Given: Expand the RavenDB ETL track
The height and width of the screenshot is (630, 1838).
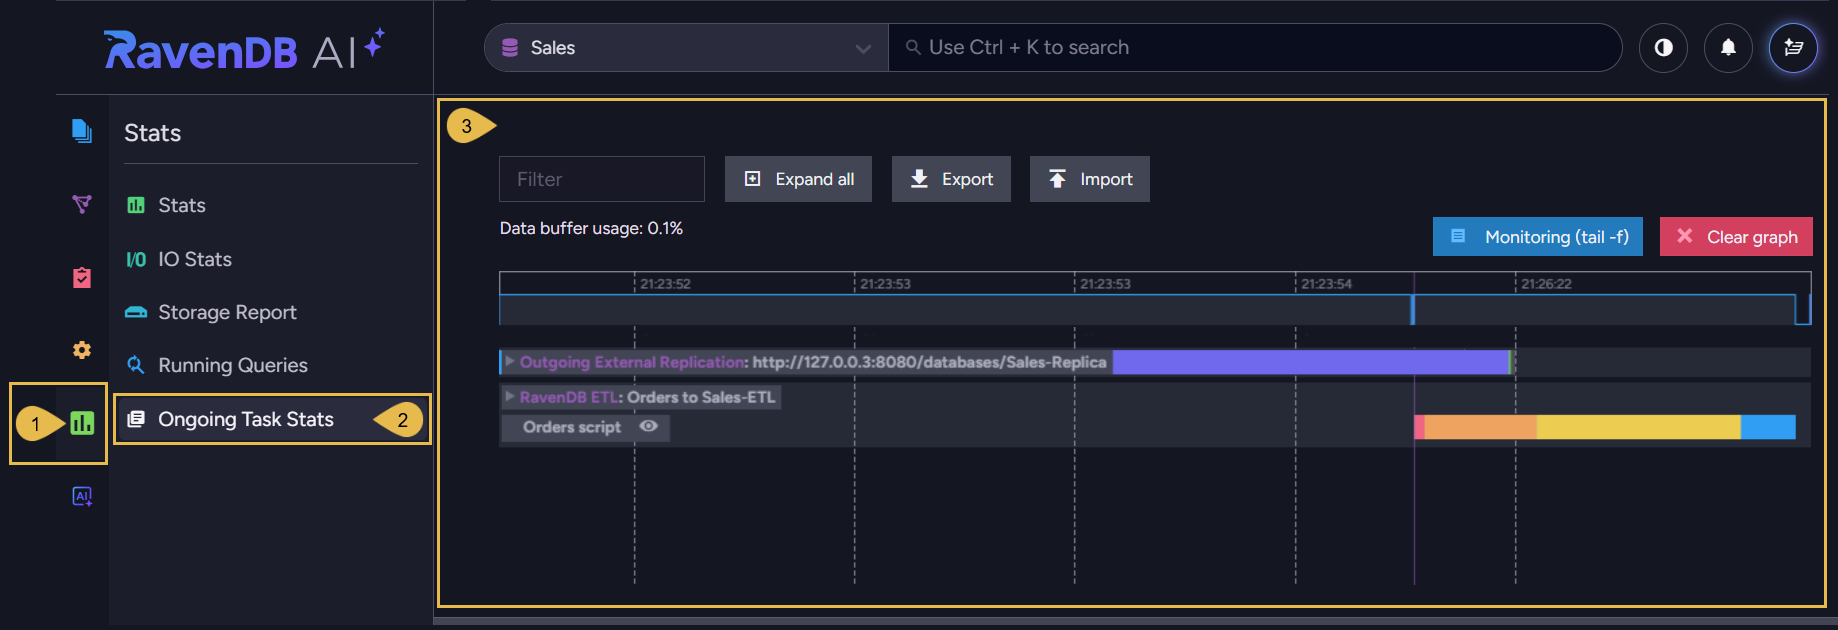Looking at the screenshot, I should pyautogui.click(x=510, y=396).
